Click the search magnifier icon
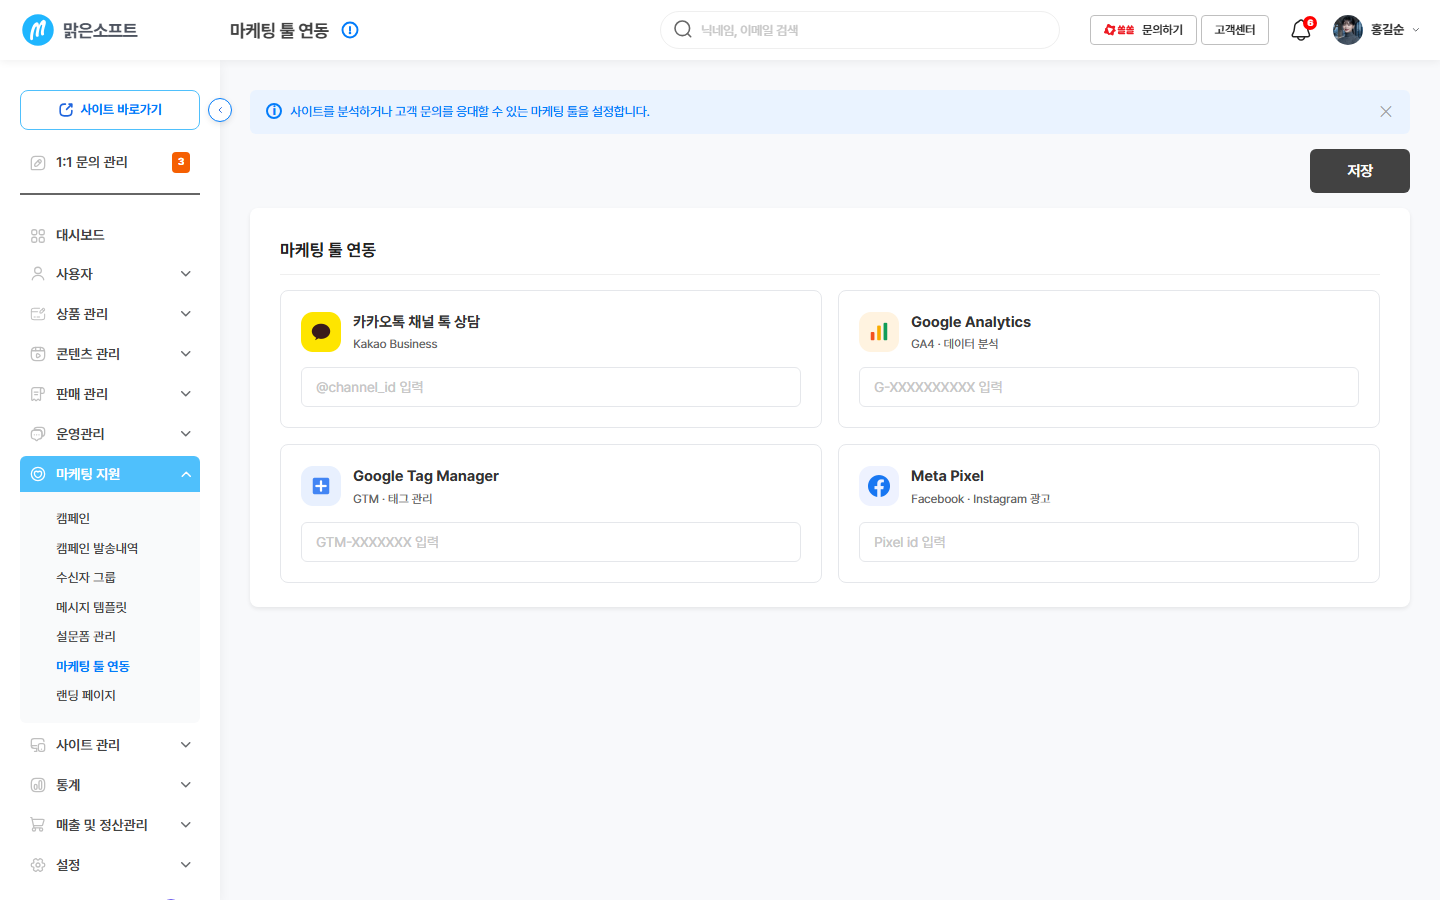Viewport: 1440px width, 900px height. click(x=683, y=29)
